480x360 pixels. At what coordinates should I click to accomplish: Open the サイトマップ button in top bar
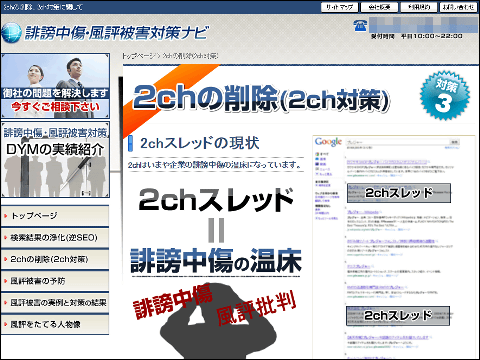point(339,7)
